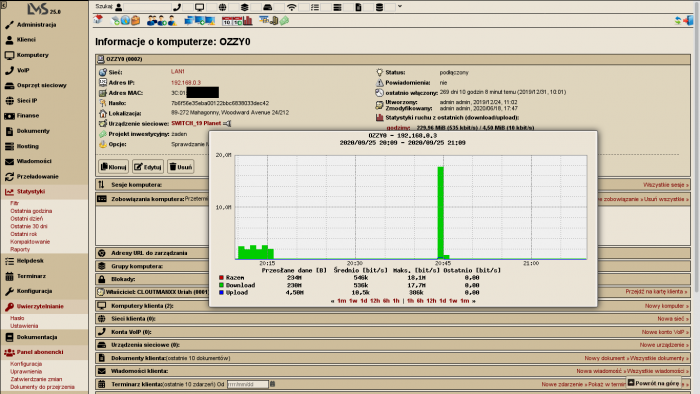Click the logout arrow icon at top right
700x394 pixels.
click(688, 20)
